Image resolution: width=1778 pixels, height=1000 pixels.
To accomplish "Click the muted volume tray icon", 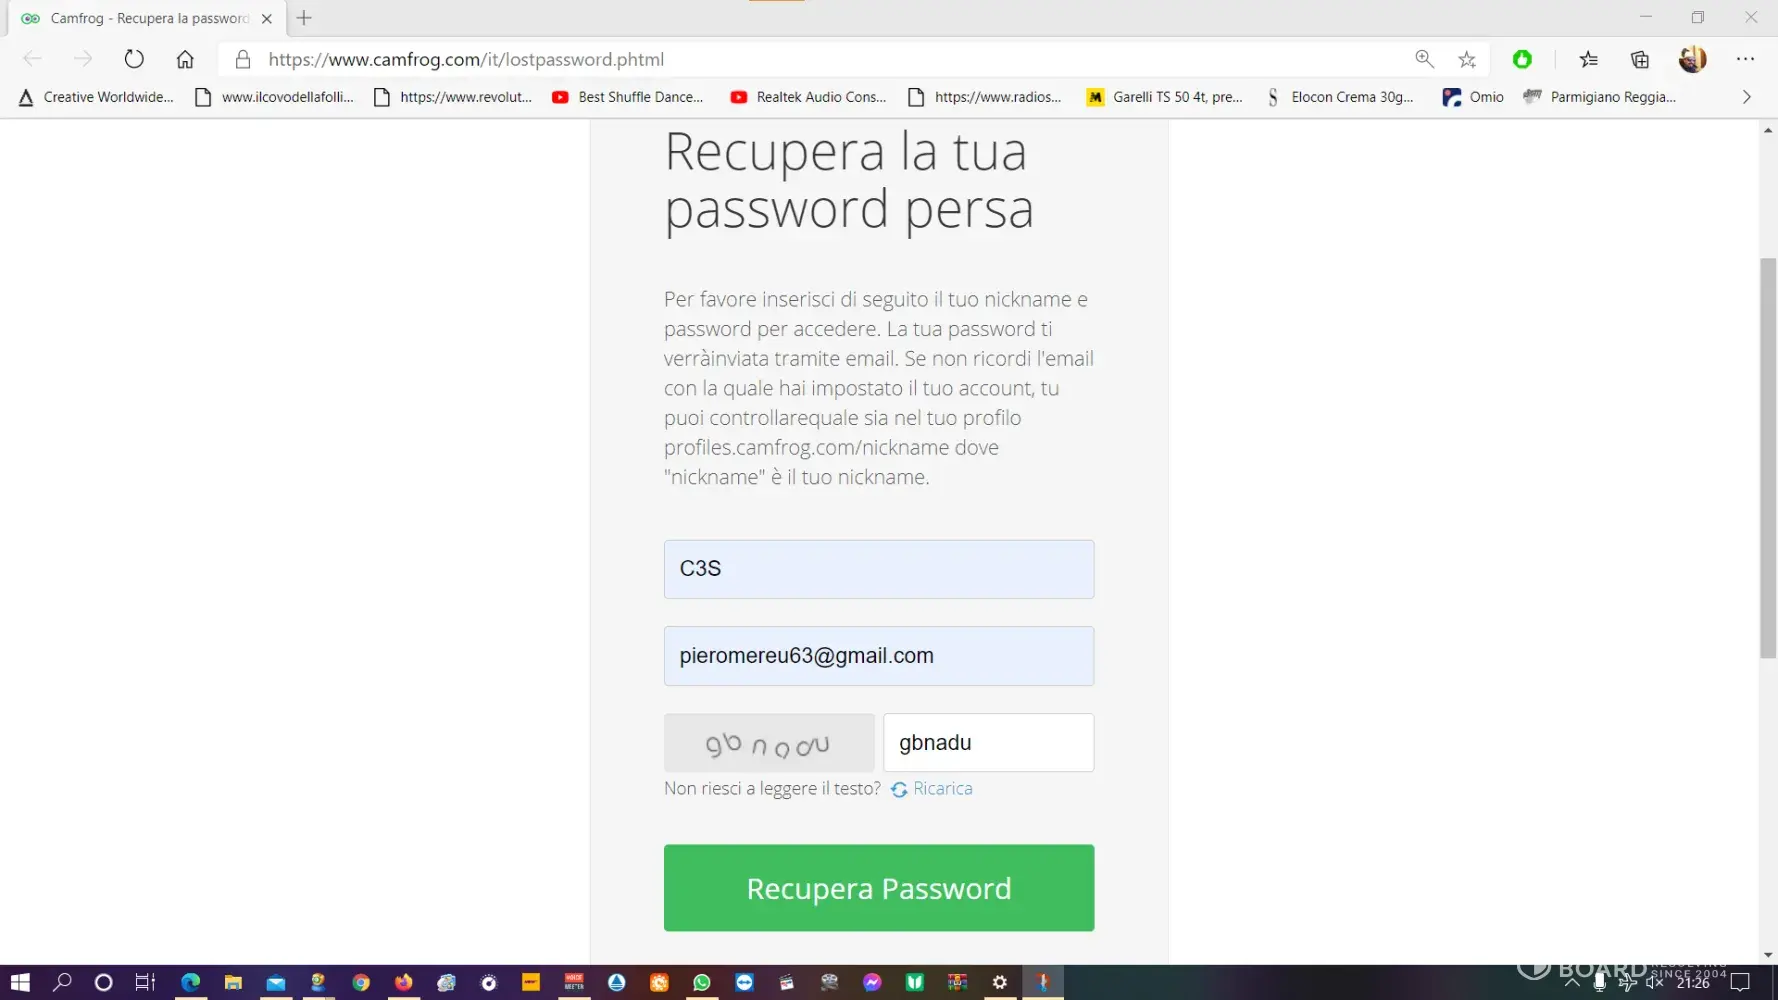I will (x=1654, y=983).
